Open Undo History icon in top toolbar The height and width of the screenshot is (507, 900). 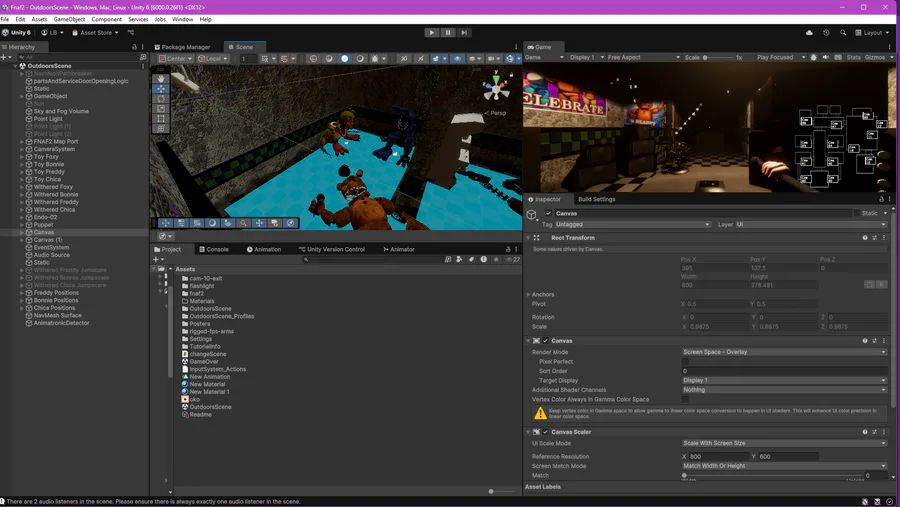coord(826,33)
